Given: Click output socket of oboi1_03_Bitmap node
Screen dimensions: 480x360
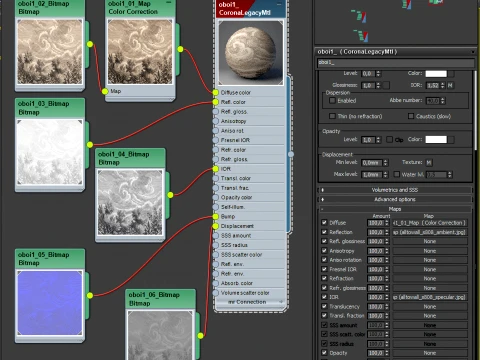Looking at the screenshot, I should point(90,144).
